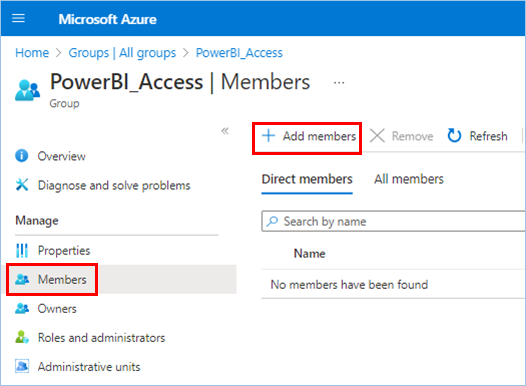Screen dimensions: 526x386
Task: Click the Members people icon
Action: pyautogui.click(x=22, y=279)
